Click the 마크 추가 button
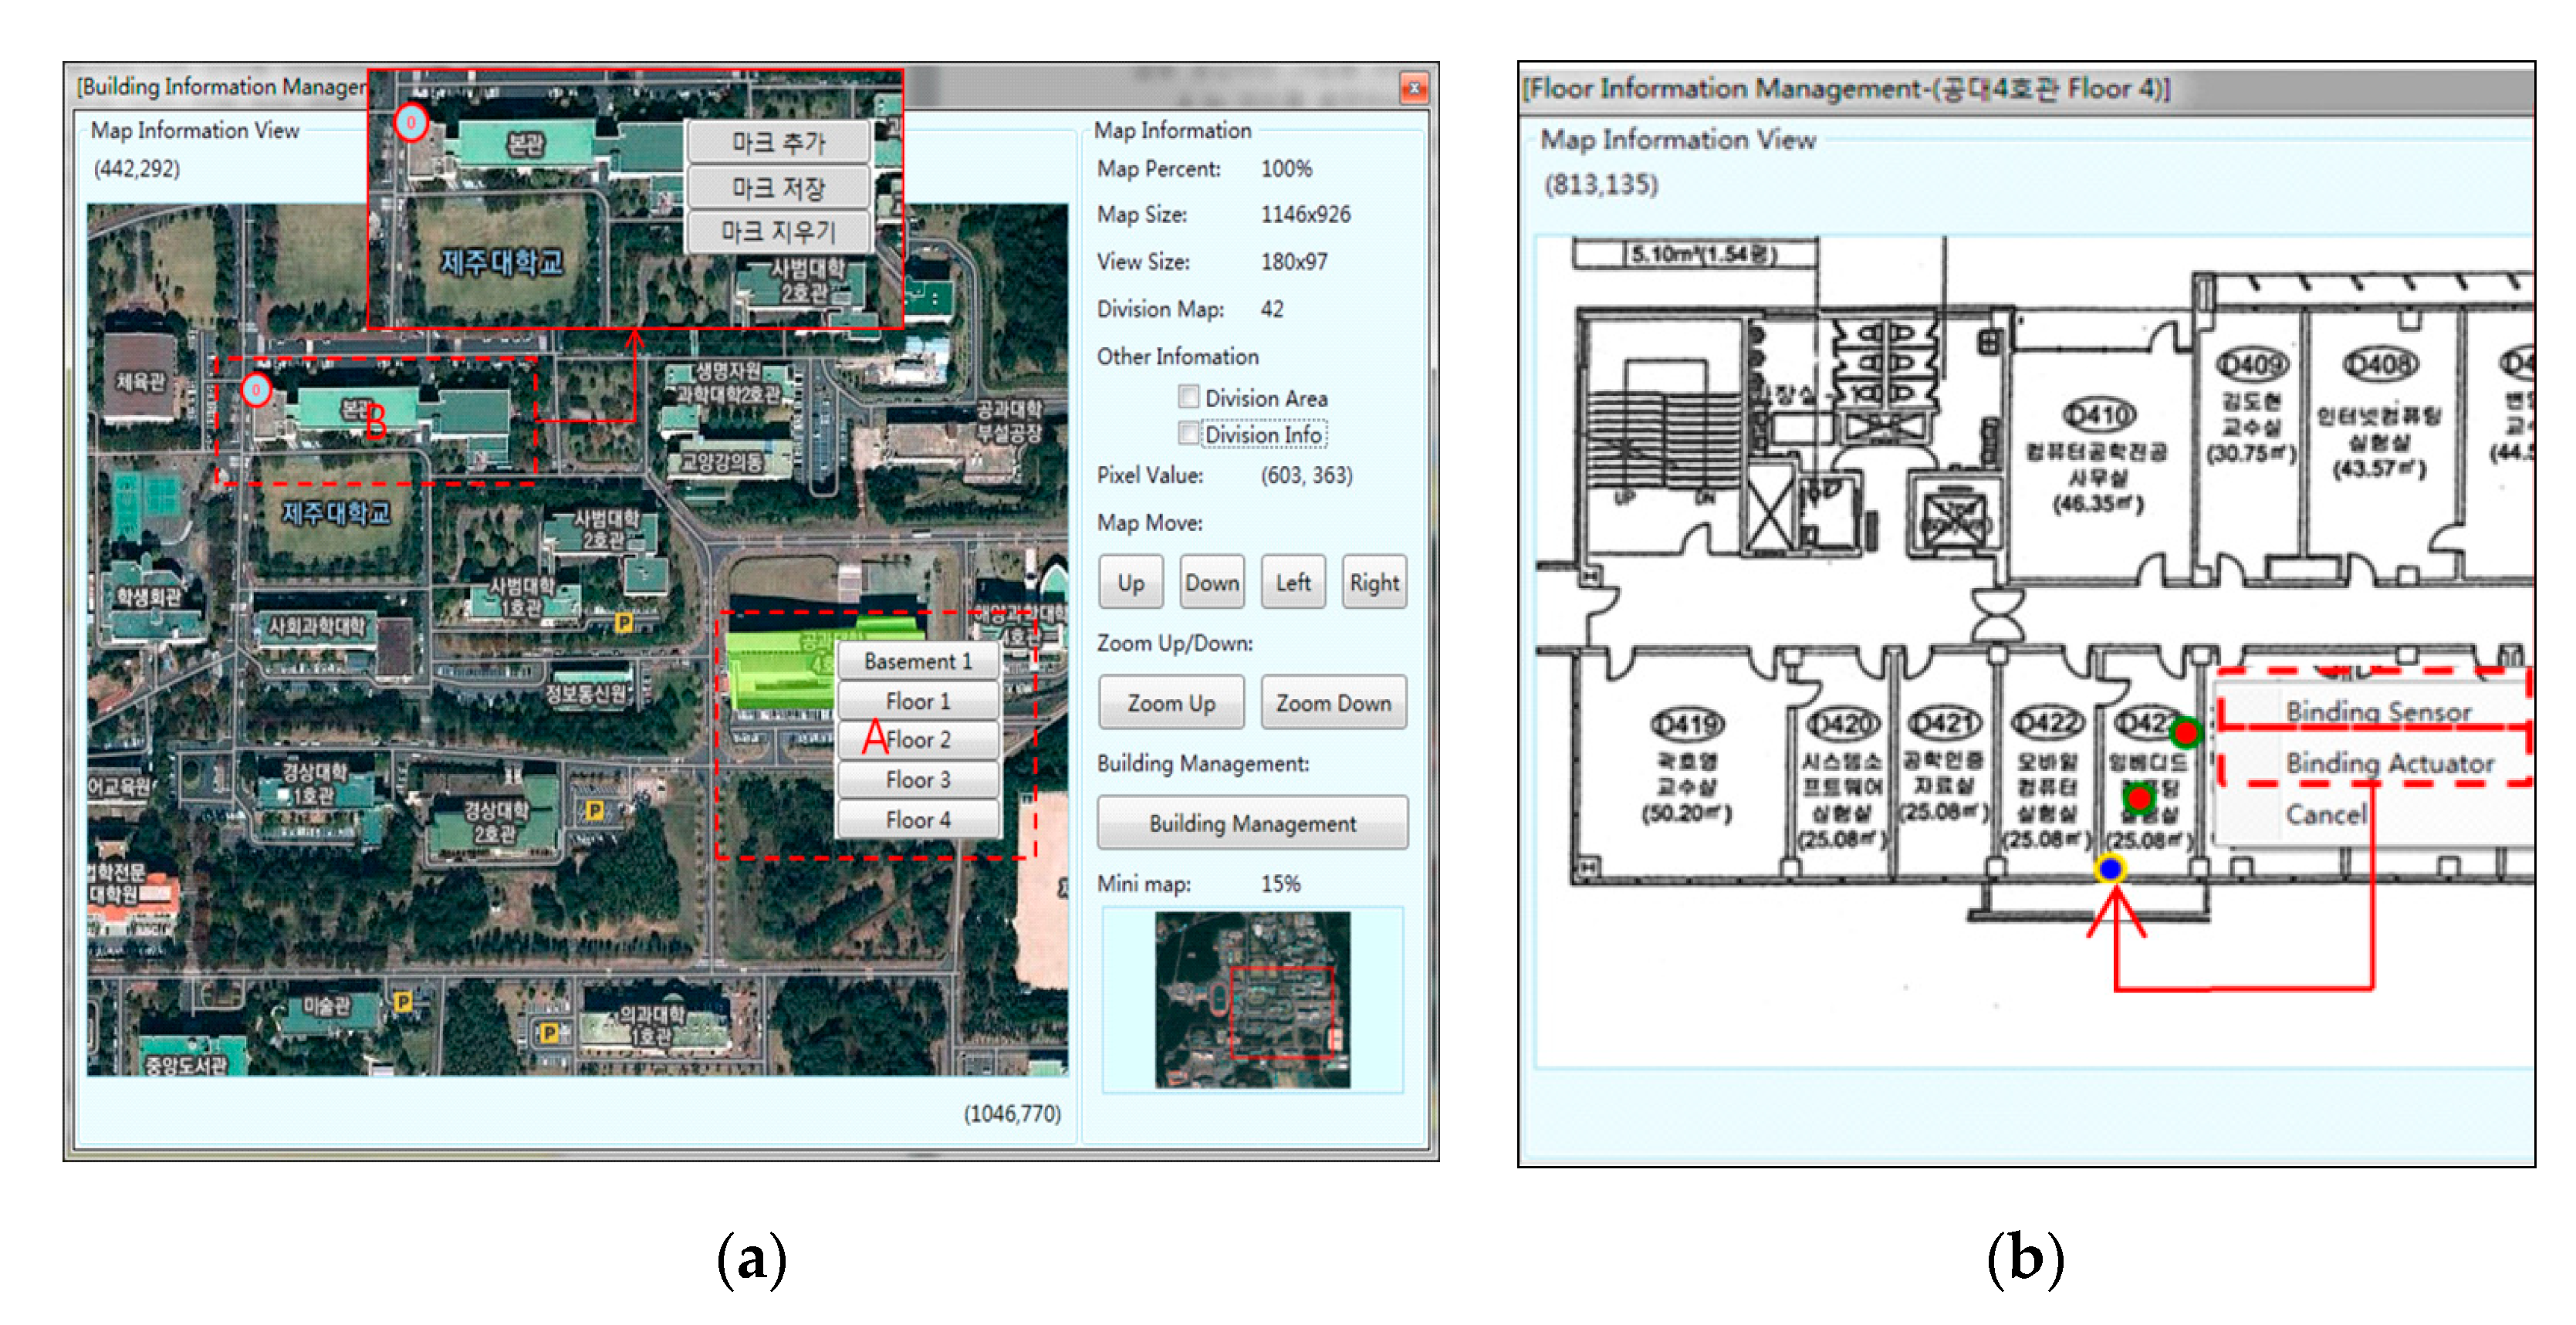This screenshot has width=2576, height=1325. click(x=778, y=143)
